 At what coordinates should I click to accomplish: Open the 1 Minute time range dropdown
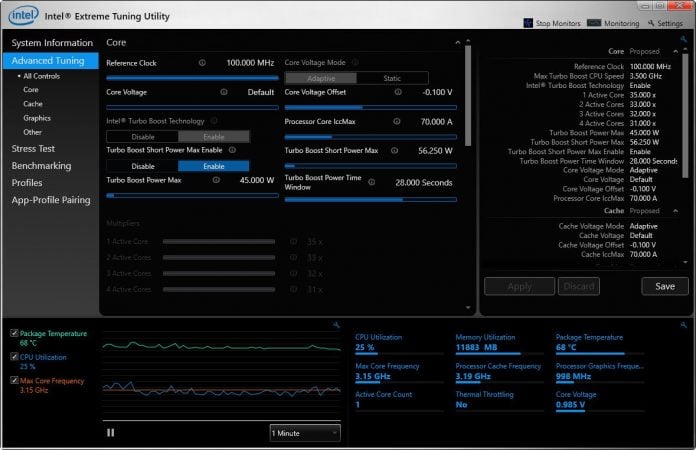[x=305, y=433]
